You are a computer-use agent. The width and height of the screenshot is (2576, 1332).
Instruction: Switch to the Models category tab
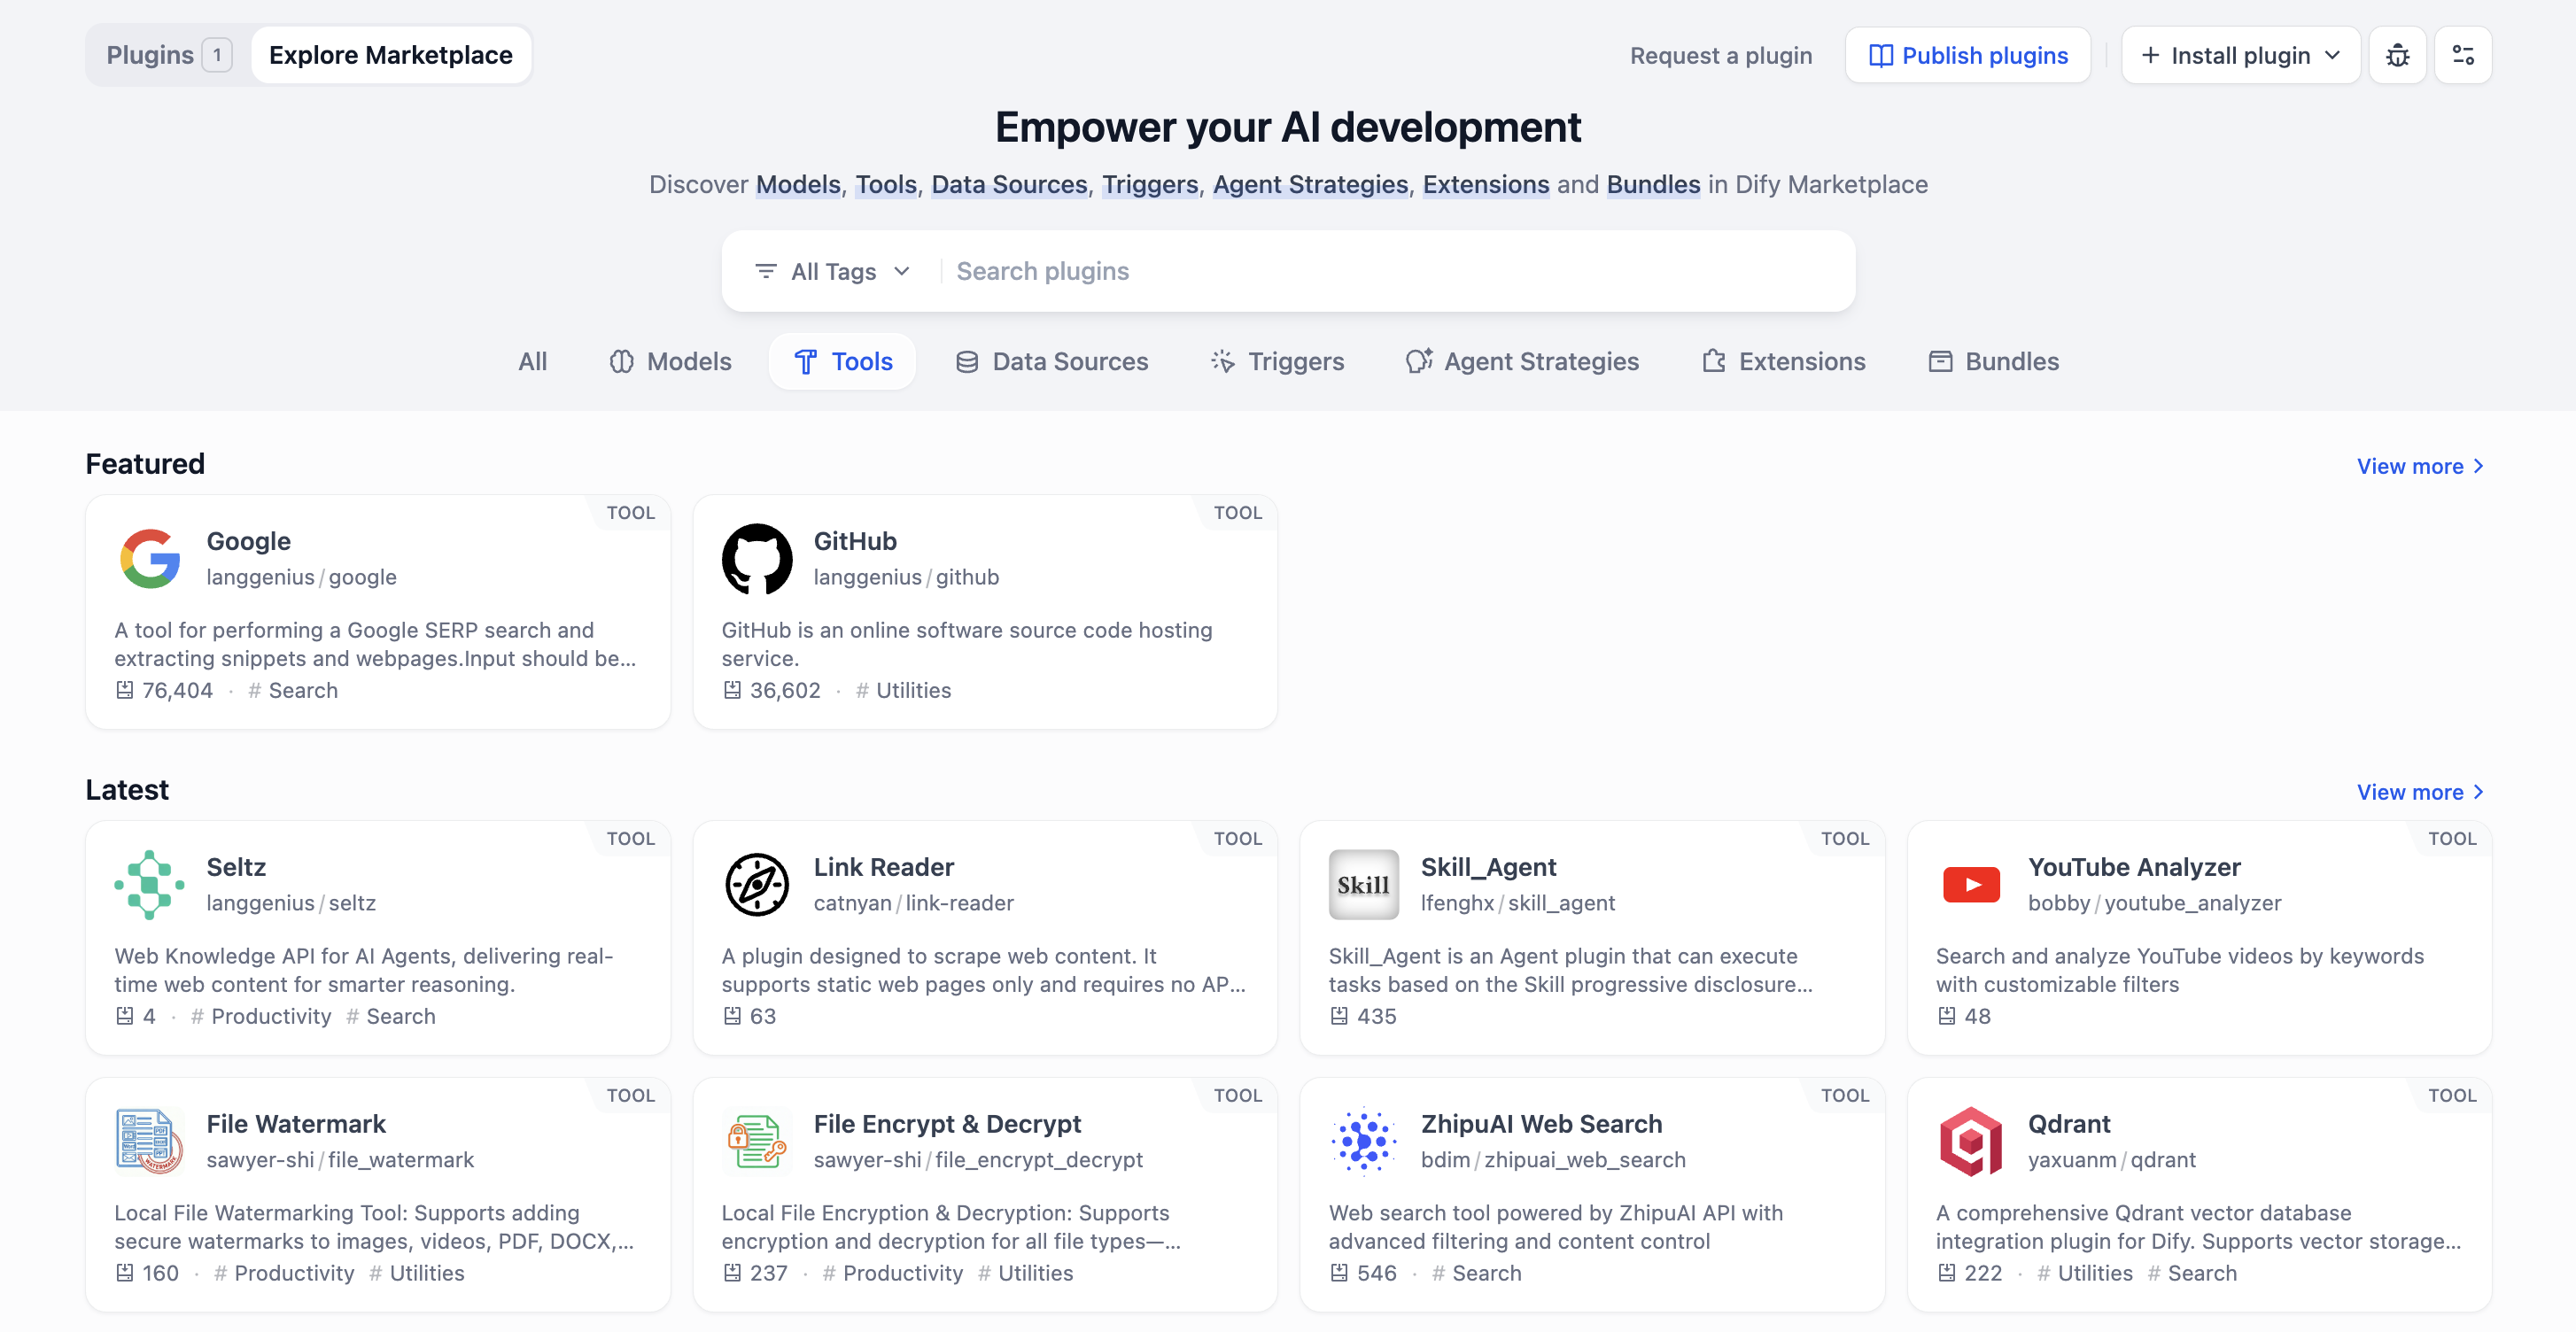click(x=671, y=361)
